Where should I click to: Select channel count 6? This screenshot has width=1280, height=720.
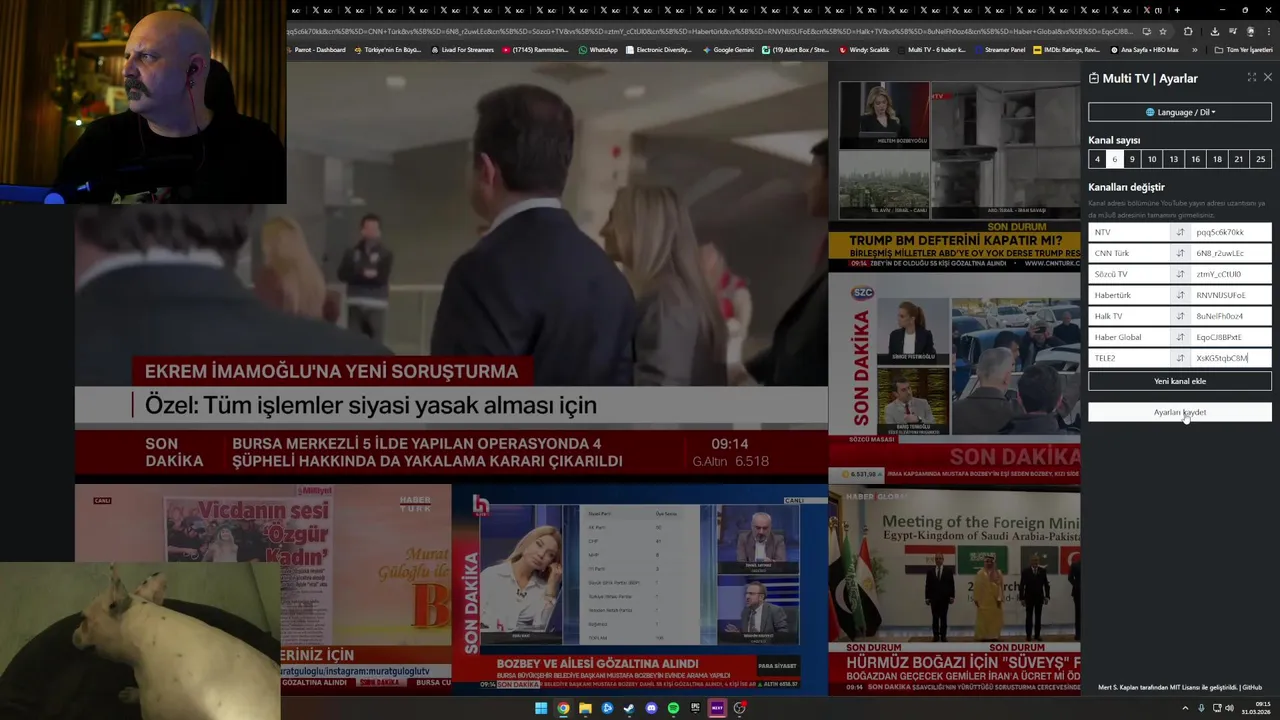pyautogui.click(x=1114, y=159)
